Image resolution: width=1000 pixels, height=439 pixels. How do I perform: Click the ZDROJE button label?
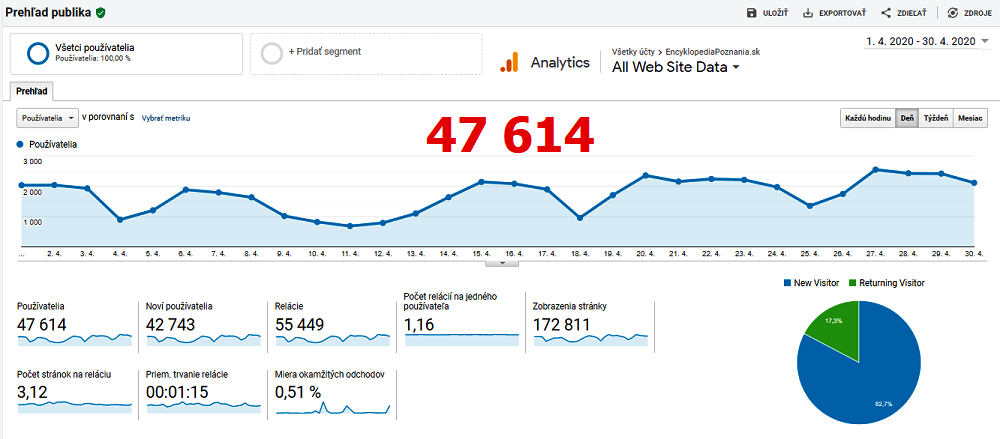point(976,13)
